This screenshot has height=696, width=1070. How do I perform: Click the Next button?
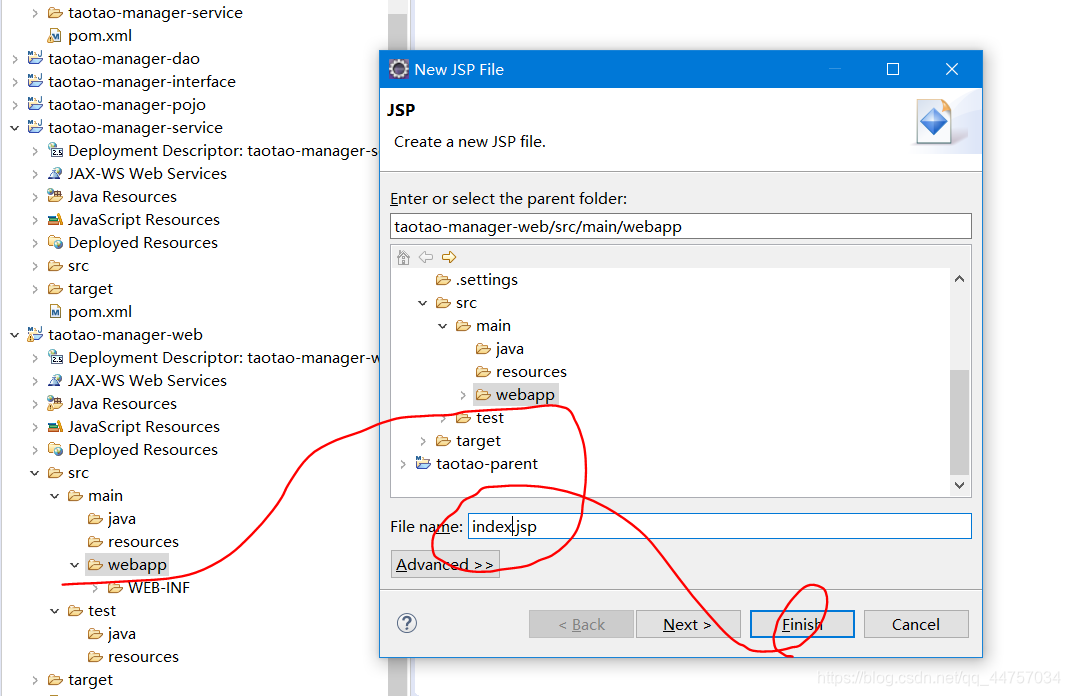pos(688,624)
